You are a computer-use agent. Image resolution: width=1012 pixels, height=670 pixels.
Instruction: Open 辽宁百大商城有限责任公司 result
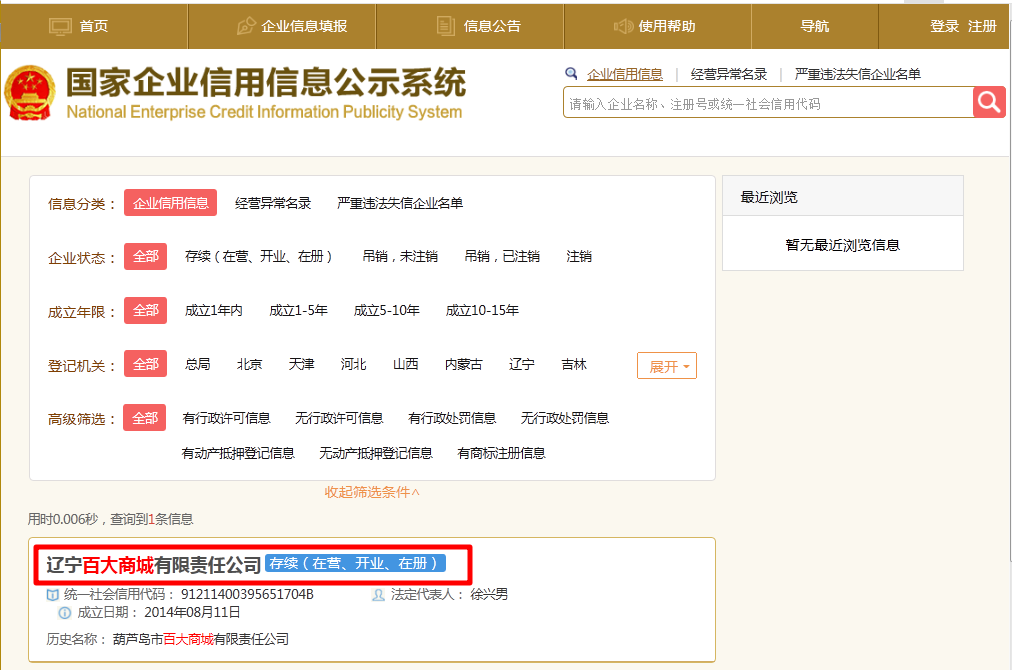coord(154,565)
